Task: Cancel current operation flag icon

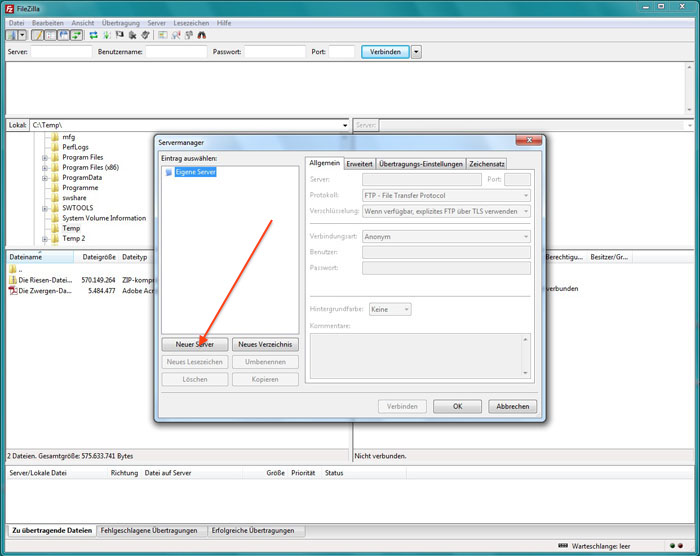Action: (120, 35)
